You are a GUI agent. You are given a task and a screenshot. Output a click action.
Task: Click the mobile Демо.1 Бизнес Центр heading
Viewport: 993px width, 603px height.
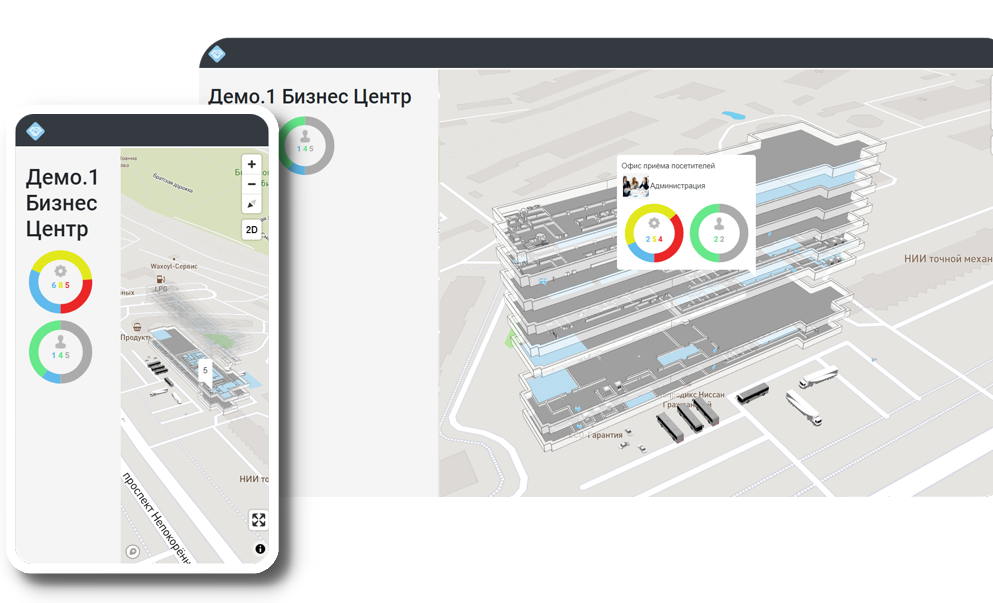[x=62, y=203]
